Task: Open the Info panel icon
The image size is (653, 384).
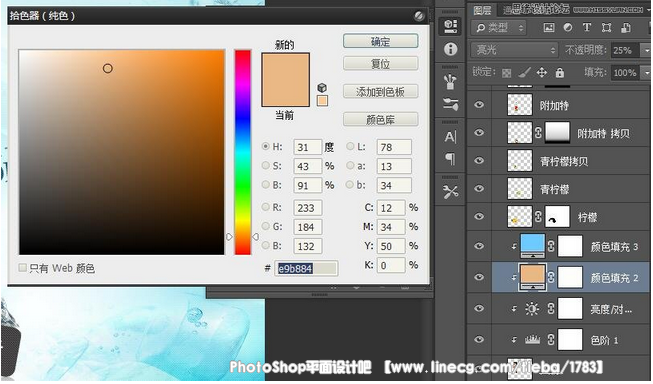Action: [x=450, y=49]
